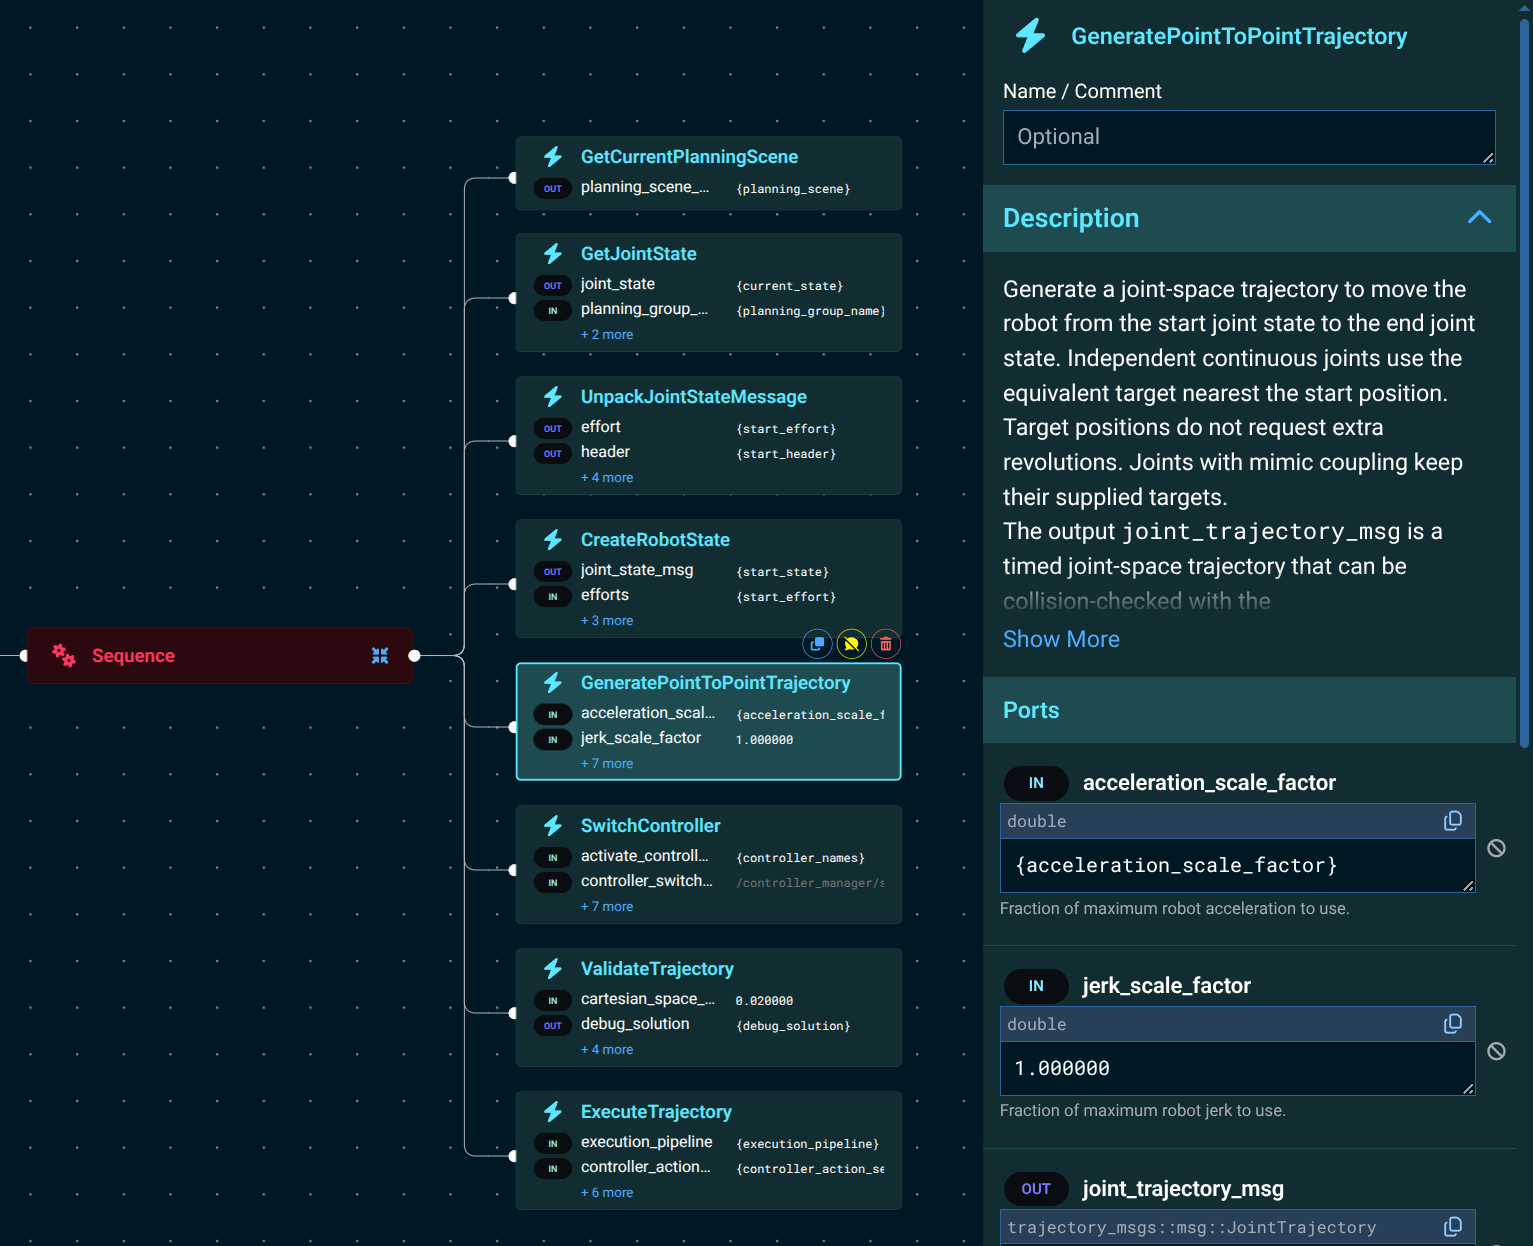The image size is (1533, 1246).
Task: Click the gears icon on the Sequence node
Action: click(x=64, y=655)
